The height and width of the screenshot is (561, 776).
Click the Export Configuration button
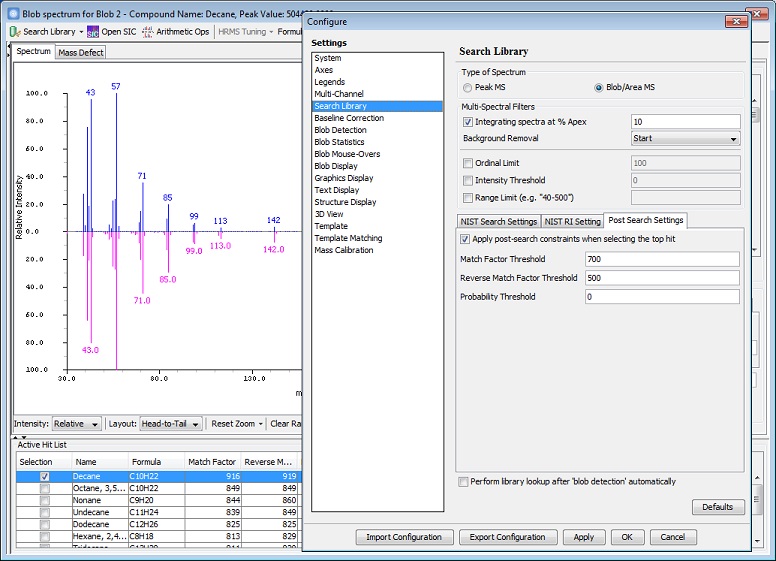pyautogui.click(x=507, y=537)
